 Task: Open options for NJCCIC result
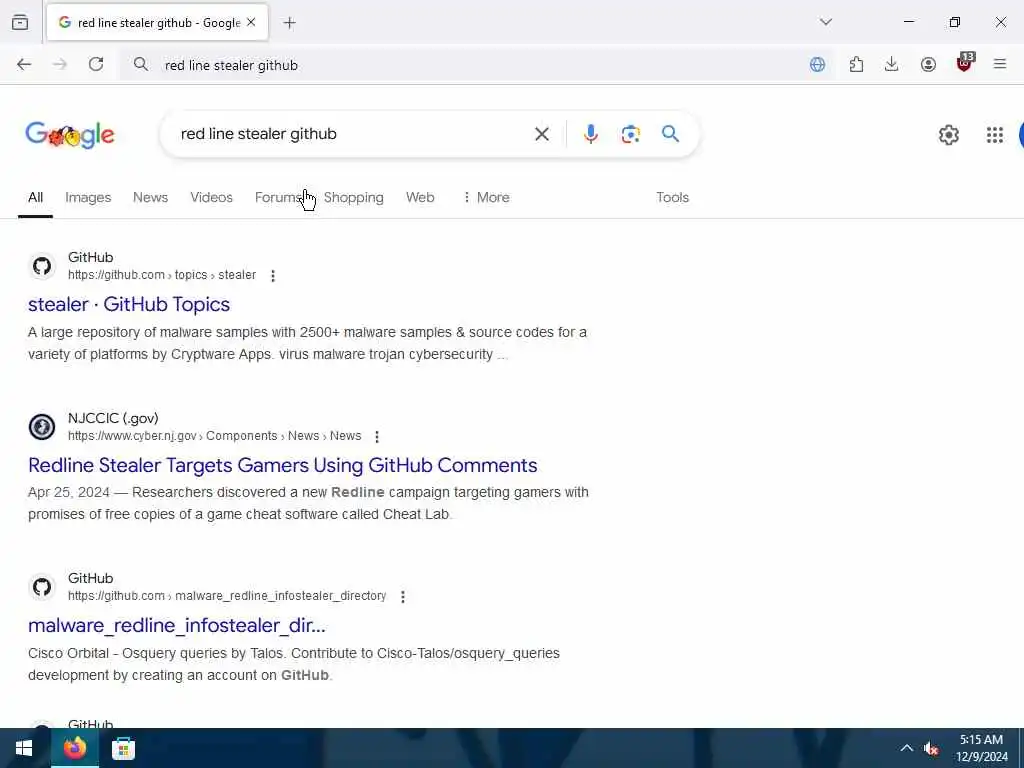click(377, 436)
